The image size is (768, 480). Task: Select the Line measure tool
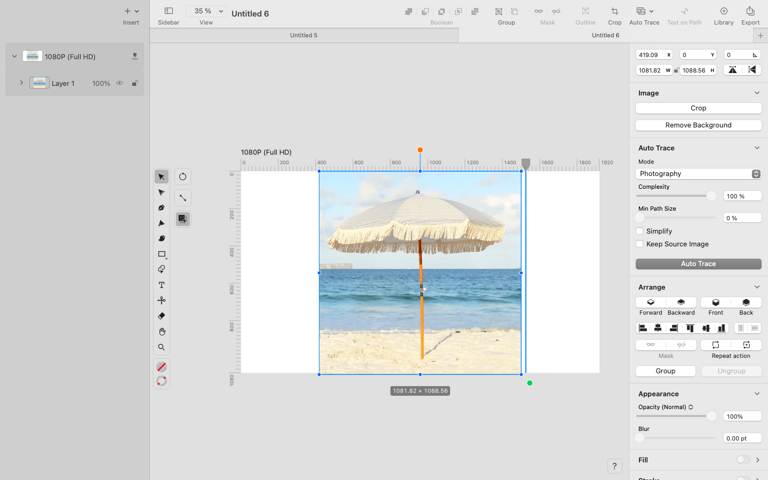(x=183, y=198)
